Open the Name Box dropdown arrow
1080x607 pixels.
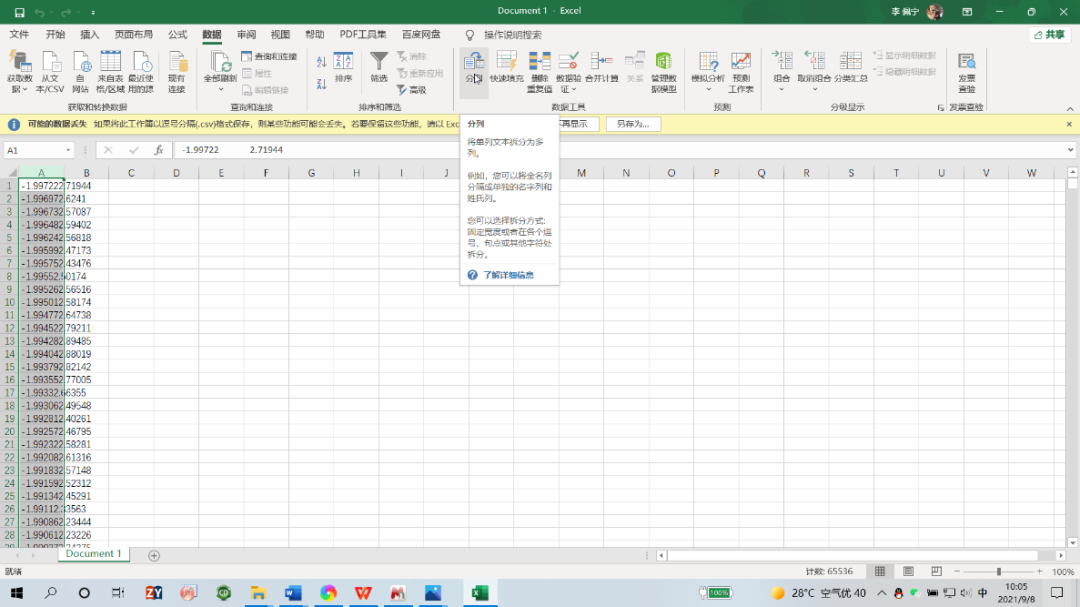coord(68,150)
